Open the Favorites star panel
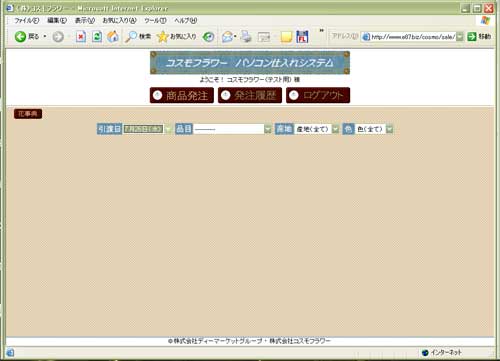 162,37
